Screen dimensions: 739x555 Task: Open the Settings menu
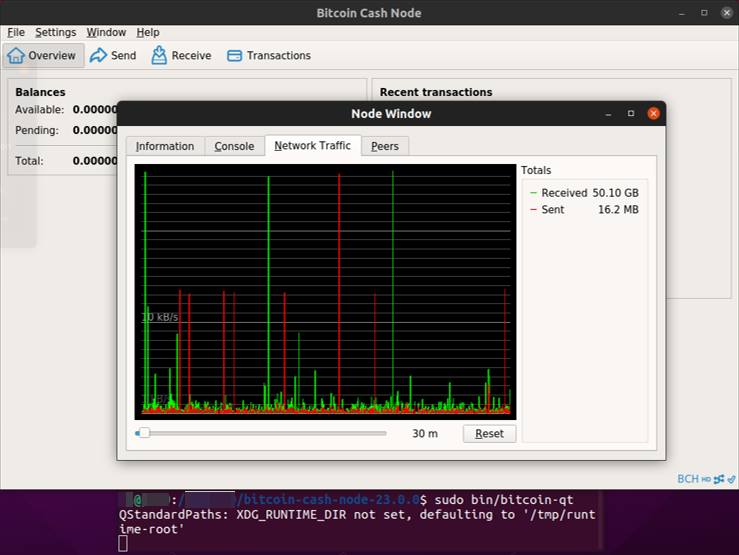pyautogui.click(x=55, y=33)
